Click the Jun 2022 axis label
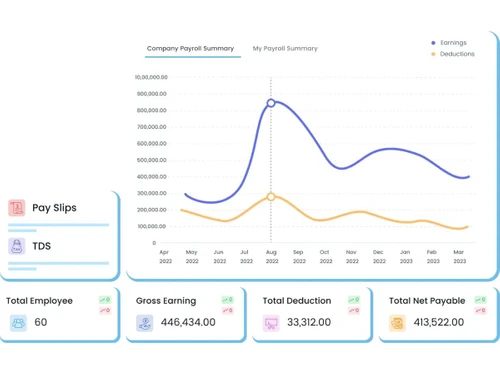500x375 pixels. pyautogui.click(x=219, y=257)
